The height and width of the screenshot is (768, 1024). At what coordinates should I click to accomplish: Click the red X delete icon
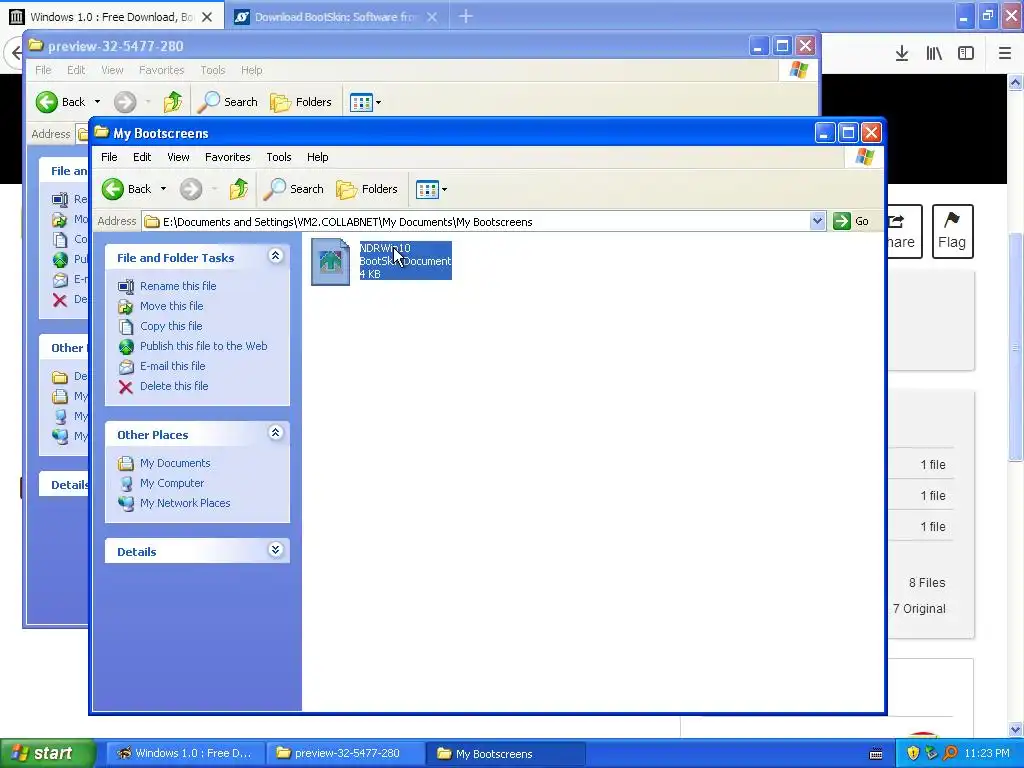[126, 387]
